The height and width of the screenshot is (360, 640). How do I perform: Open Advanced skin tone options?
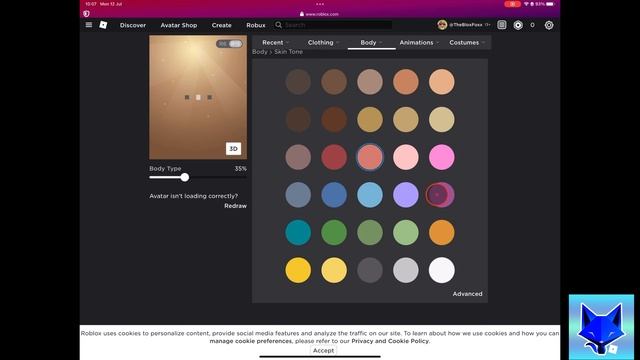pyautogui.click(x=467, y=294)
